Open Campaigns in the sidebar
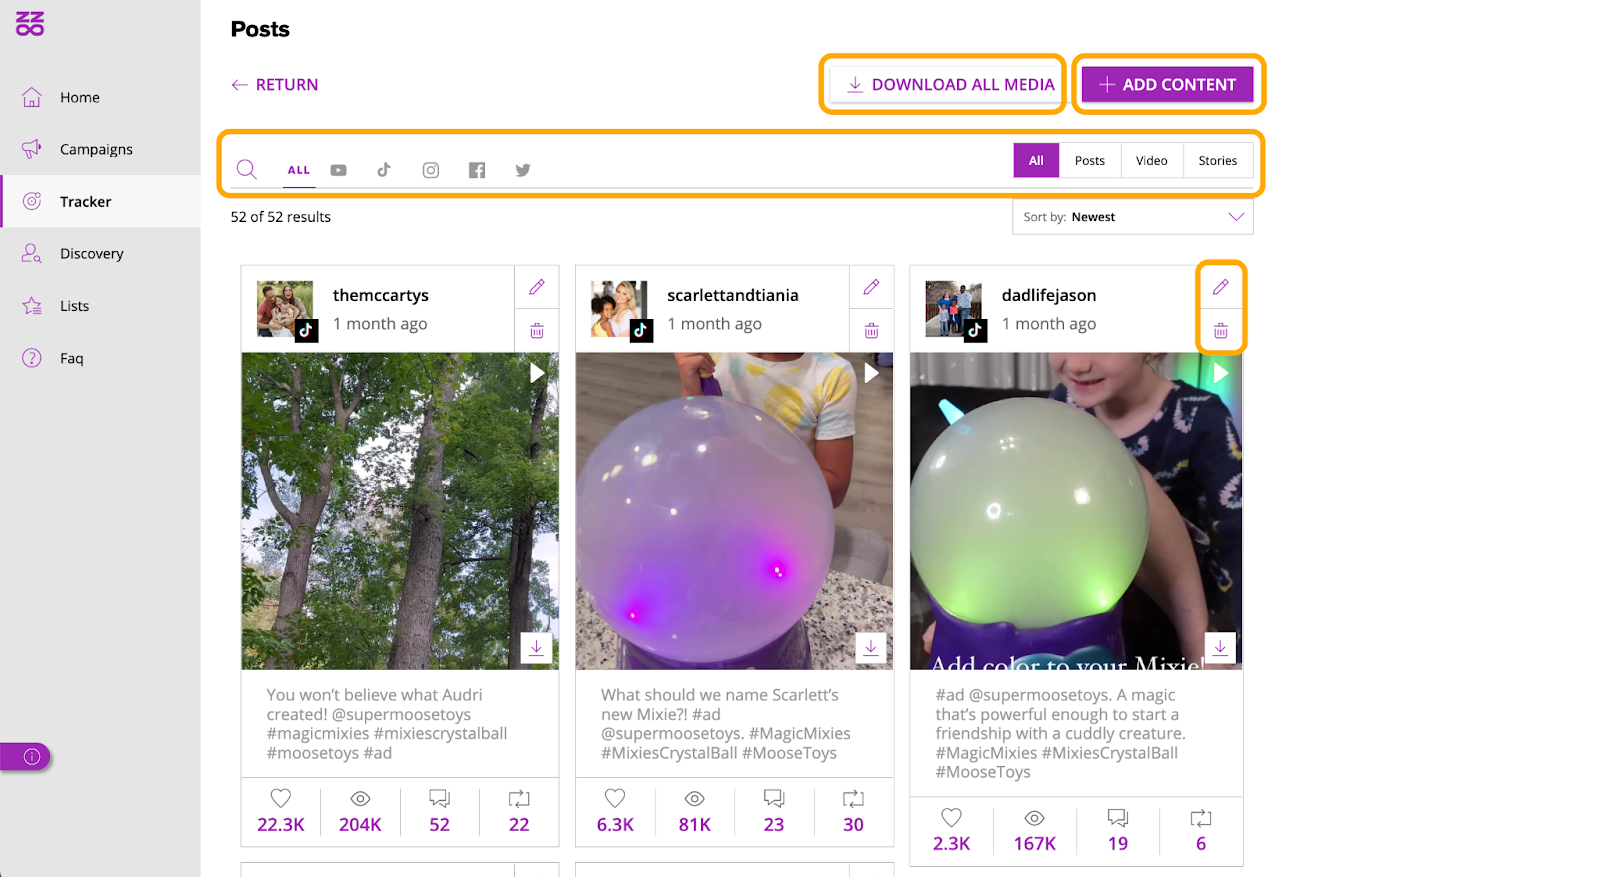 [x=96, y=150]
